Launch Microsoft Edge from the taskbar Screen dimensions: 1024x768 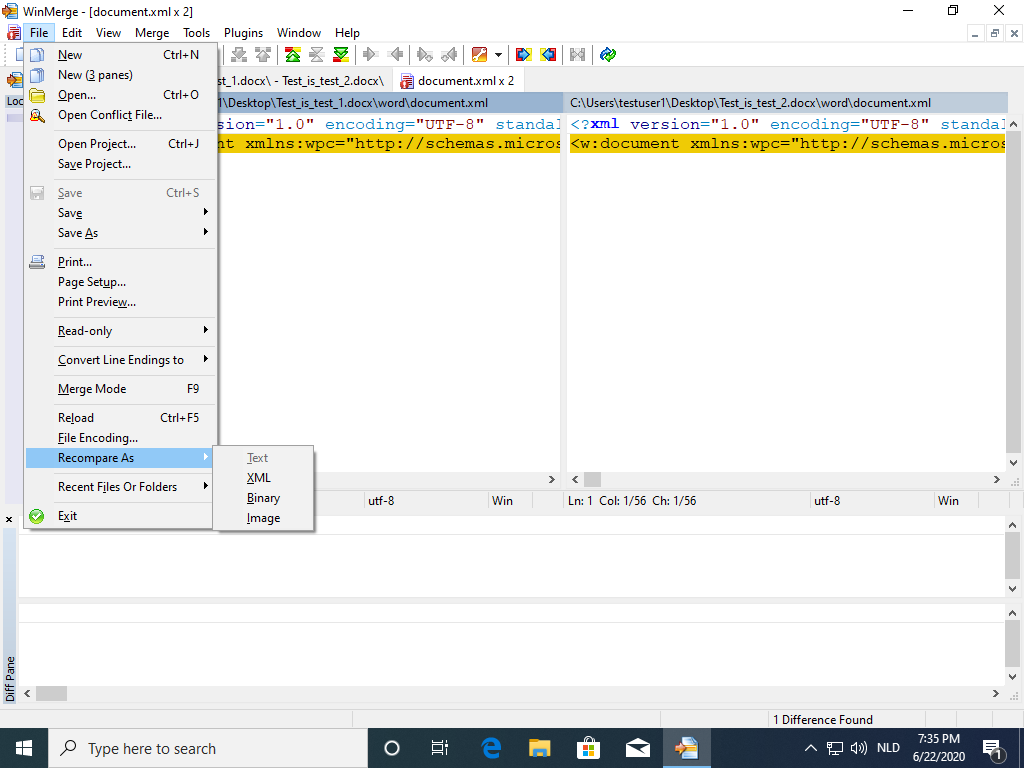[x=491, y=748]
